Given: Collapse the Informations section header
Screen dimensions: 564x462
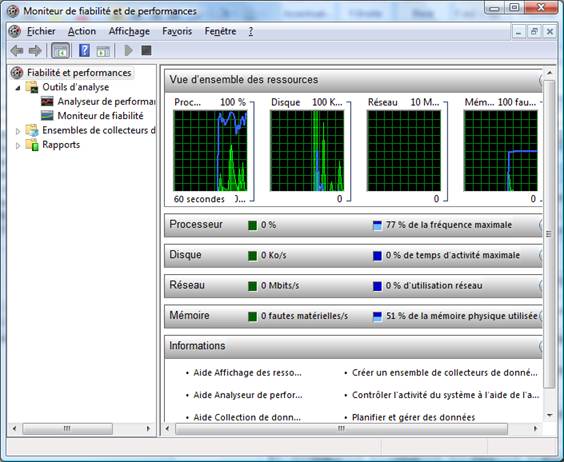Looking at the screenshot, I should (353, 346).
